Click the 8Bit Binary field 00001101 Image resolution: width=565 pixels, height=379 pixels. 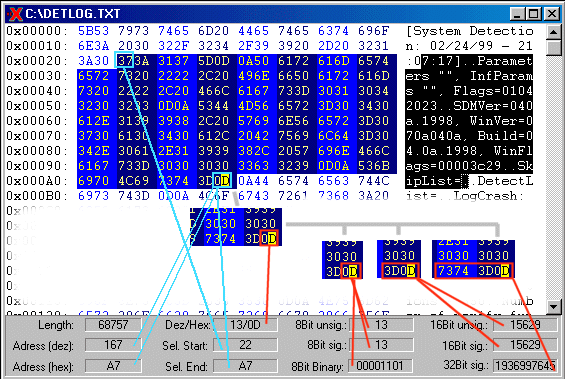(380, 366)
